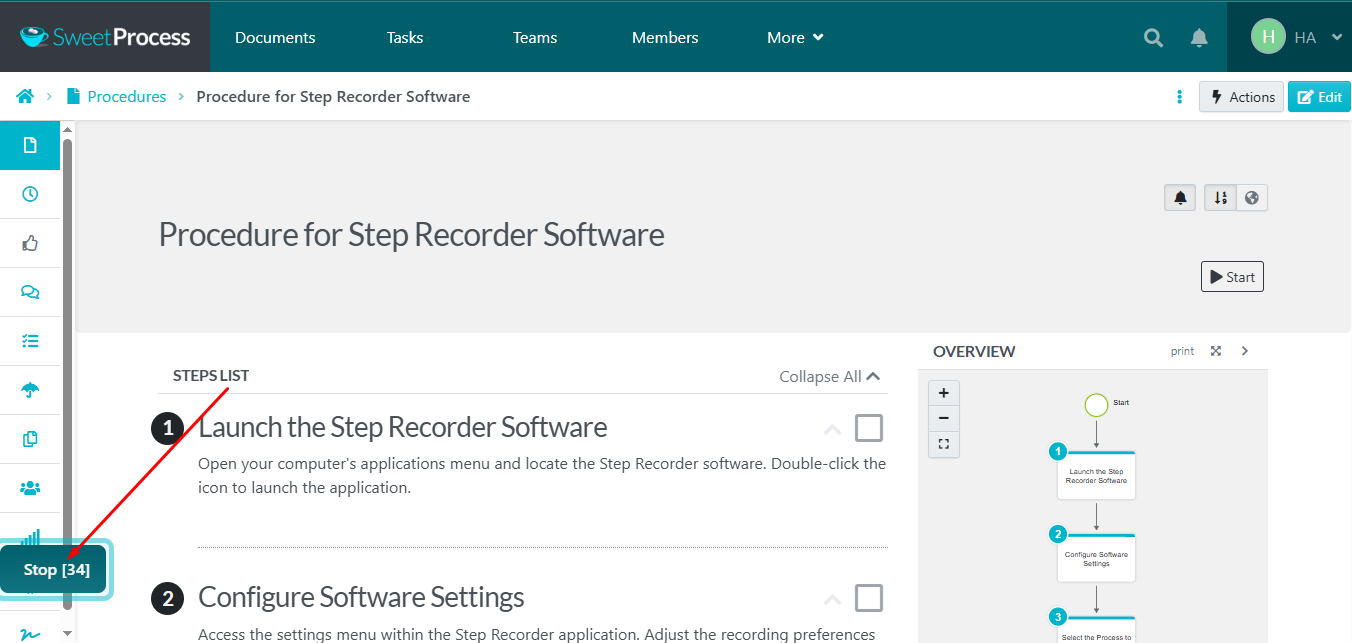
Task: Click the sidebar scrollbar down arrow
Action: [67, 633]
